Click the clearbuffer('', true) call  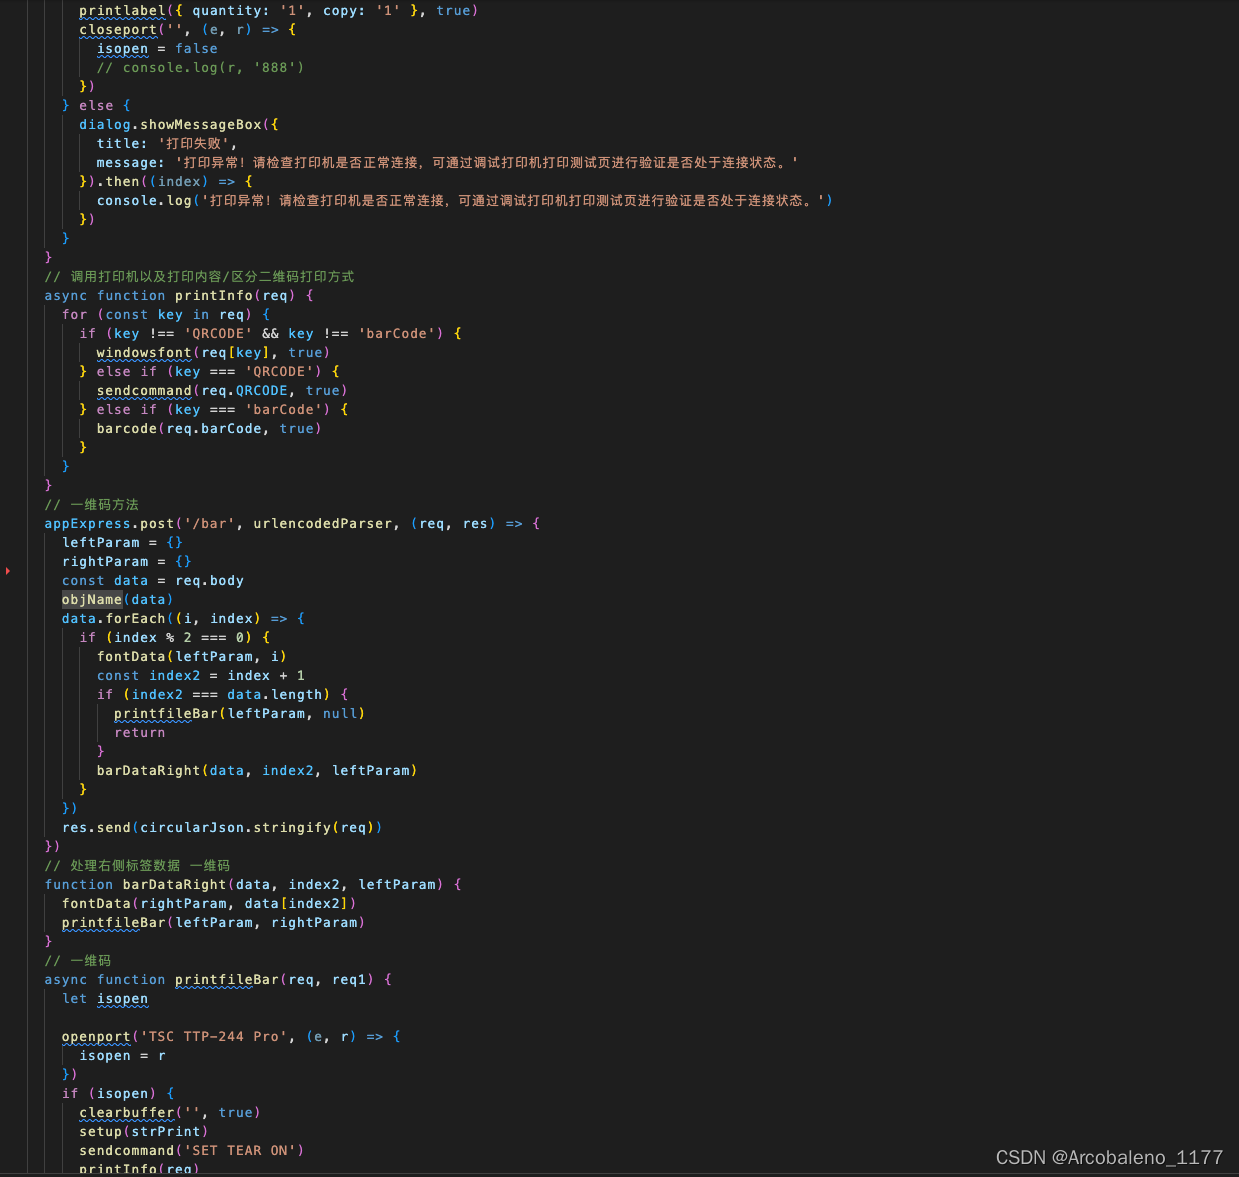click(170, 1112)
